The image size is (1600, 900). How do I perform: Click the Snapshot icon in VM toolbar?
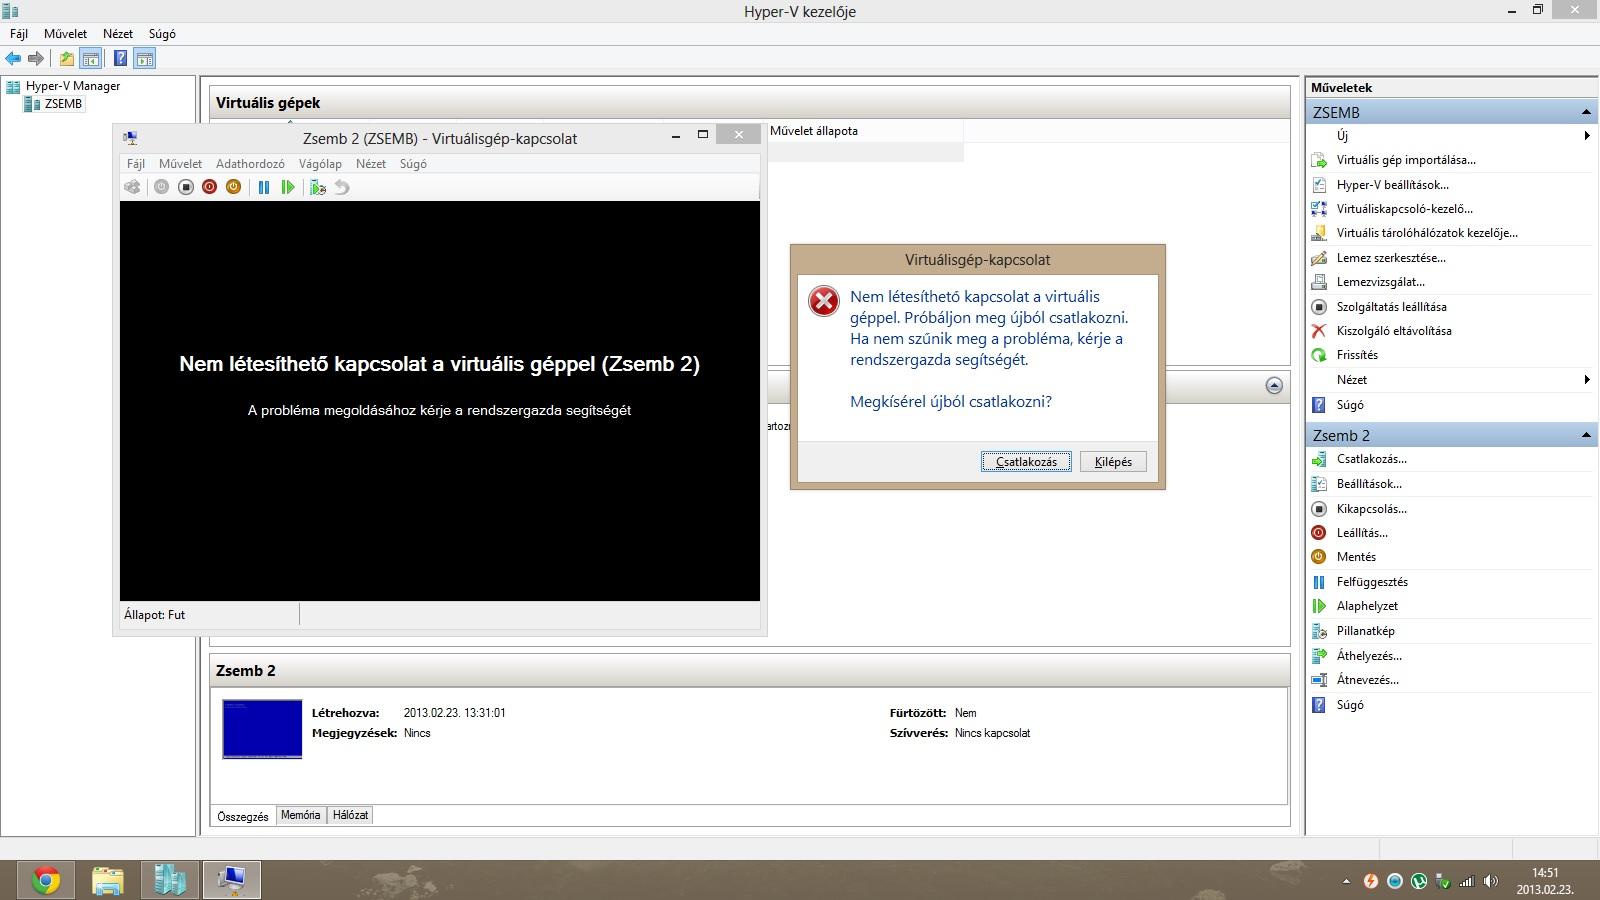click(x=318, y=187)
